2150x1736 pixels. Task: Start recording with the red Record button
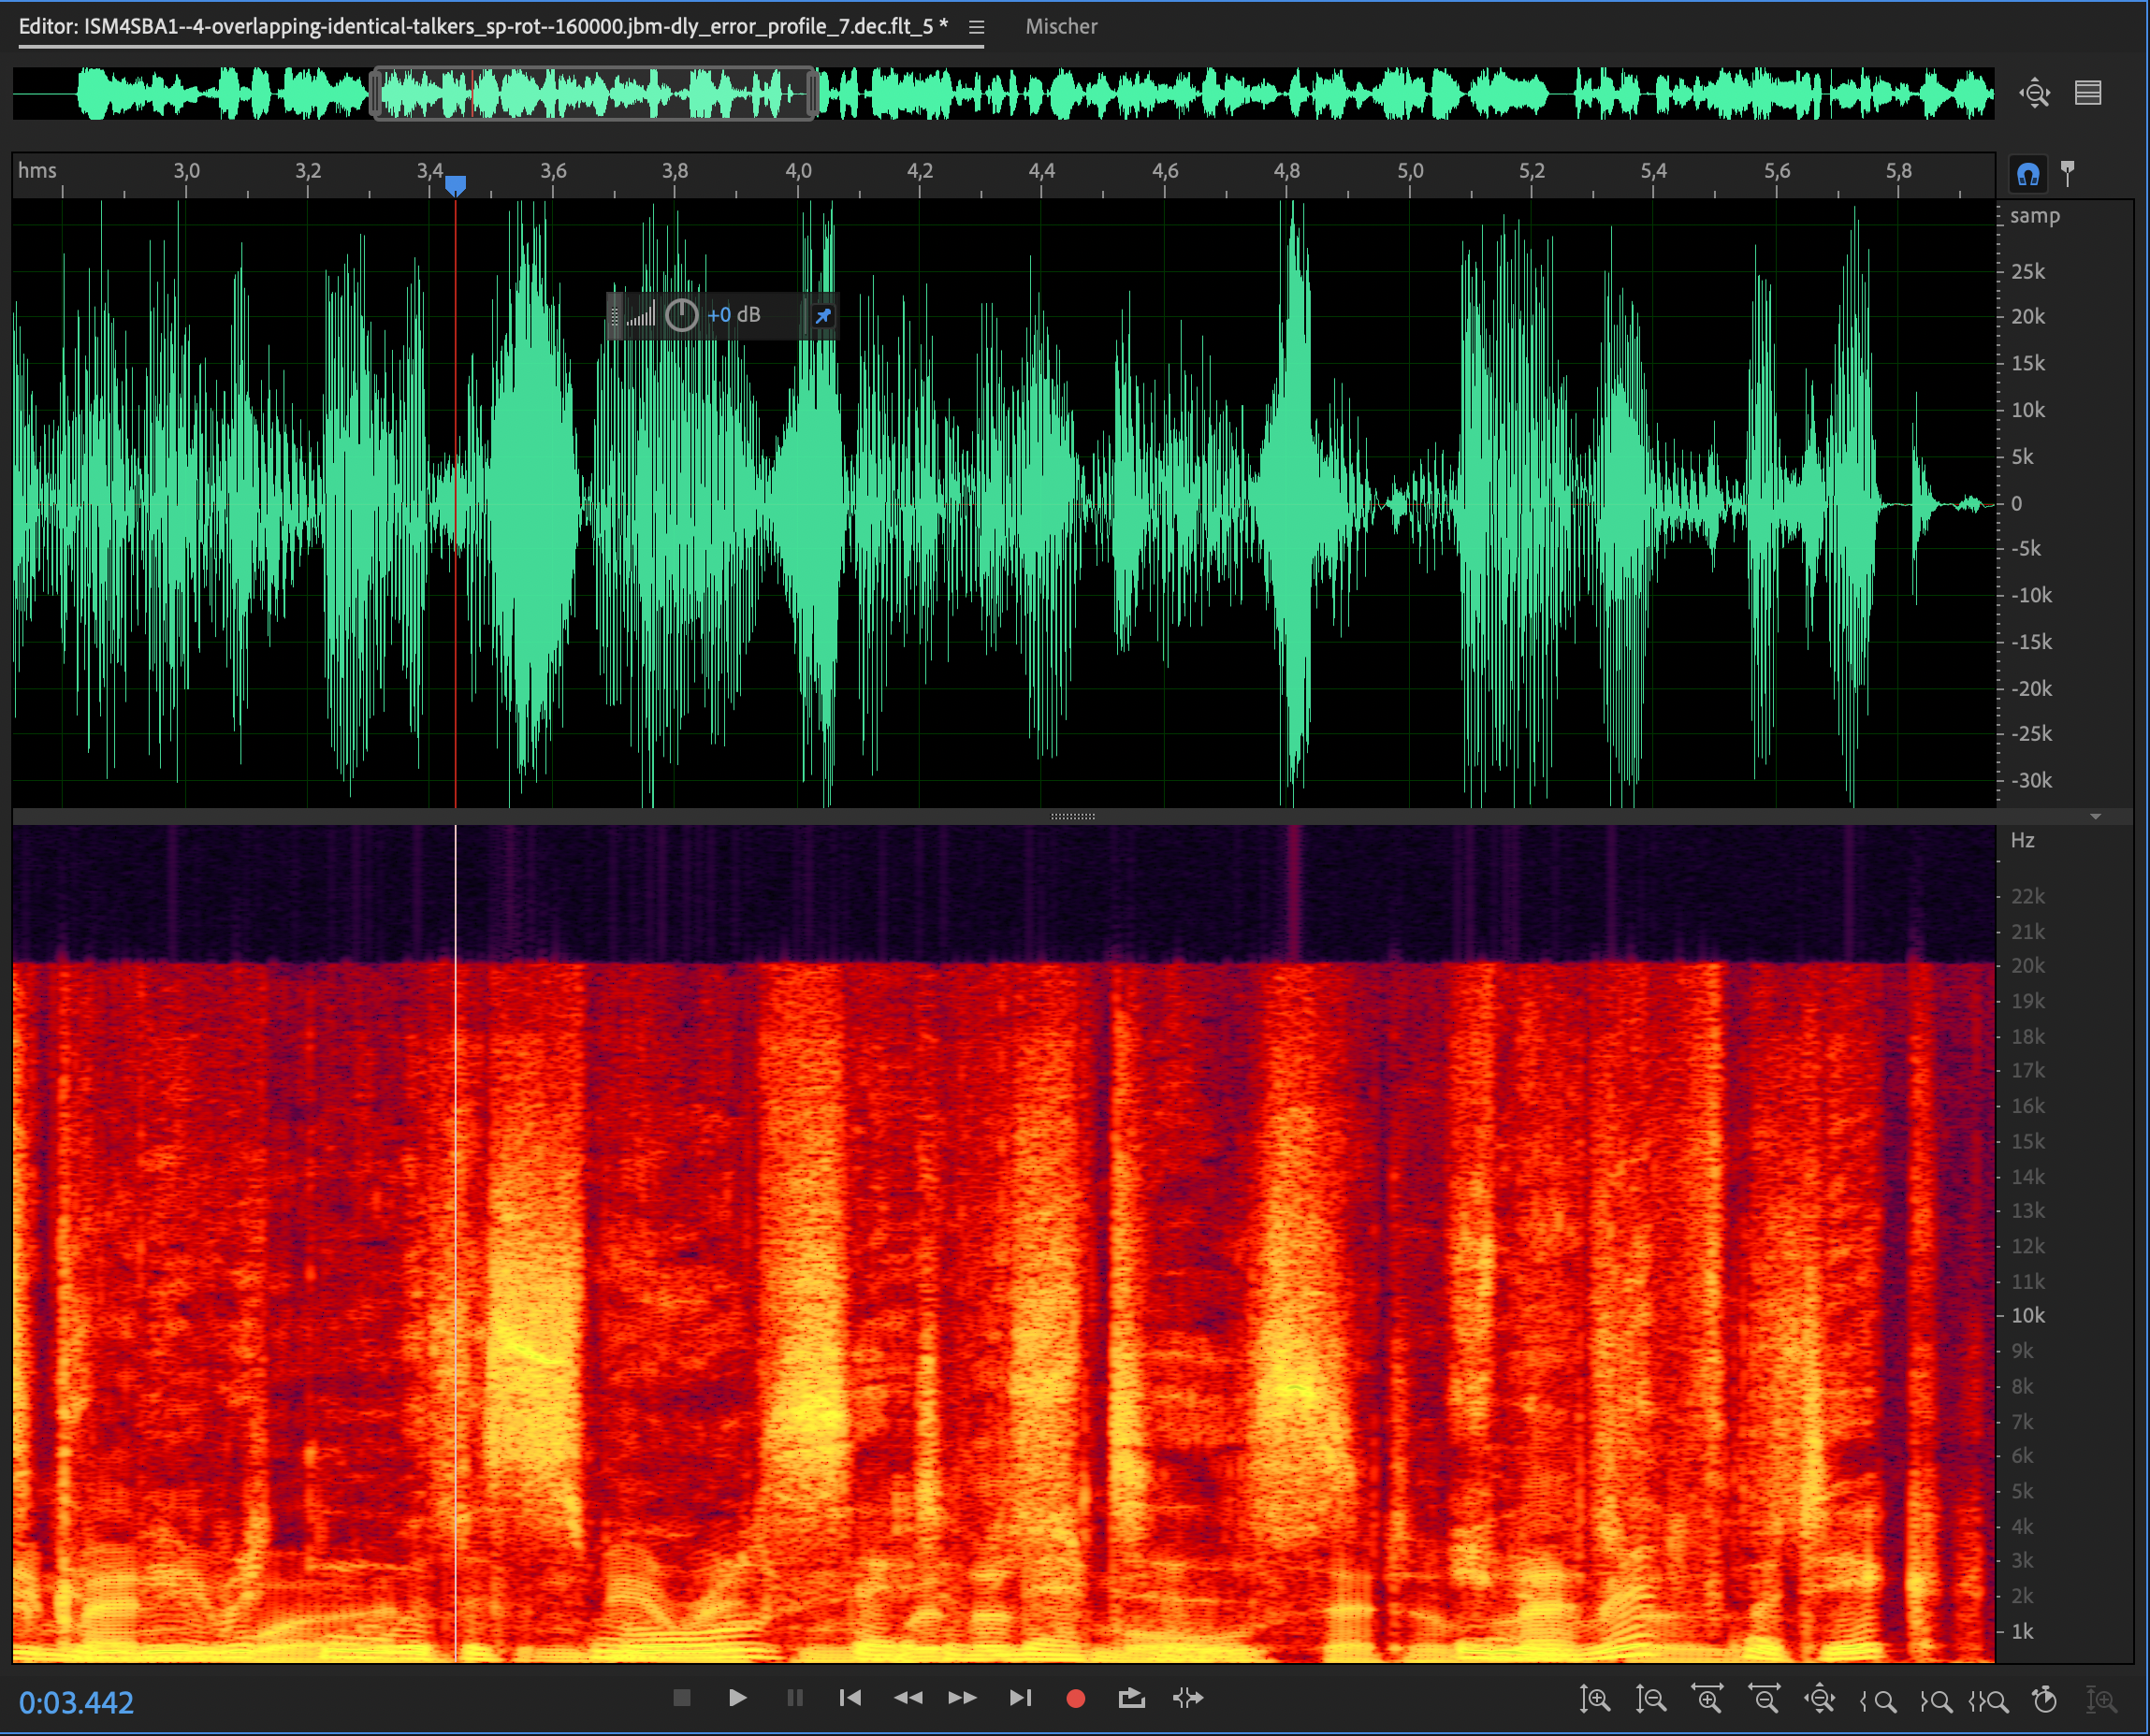pos(1076,1698)
